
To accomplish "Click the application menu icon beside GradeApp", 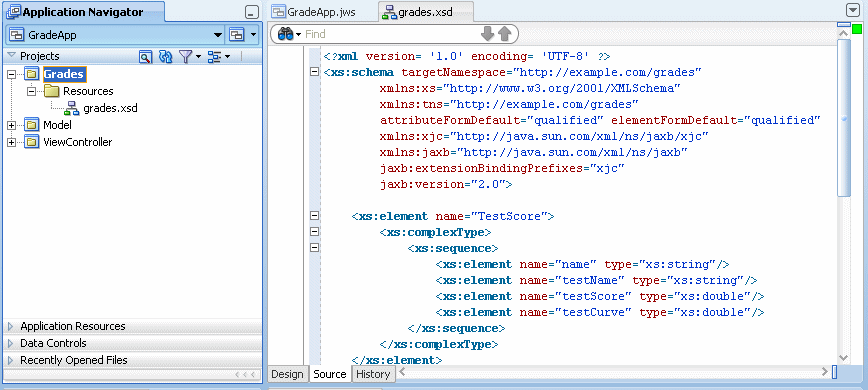I will click(237, 35).
